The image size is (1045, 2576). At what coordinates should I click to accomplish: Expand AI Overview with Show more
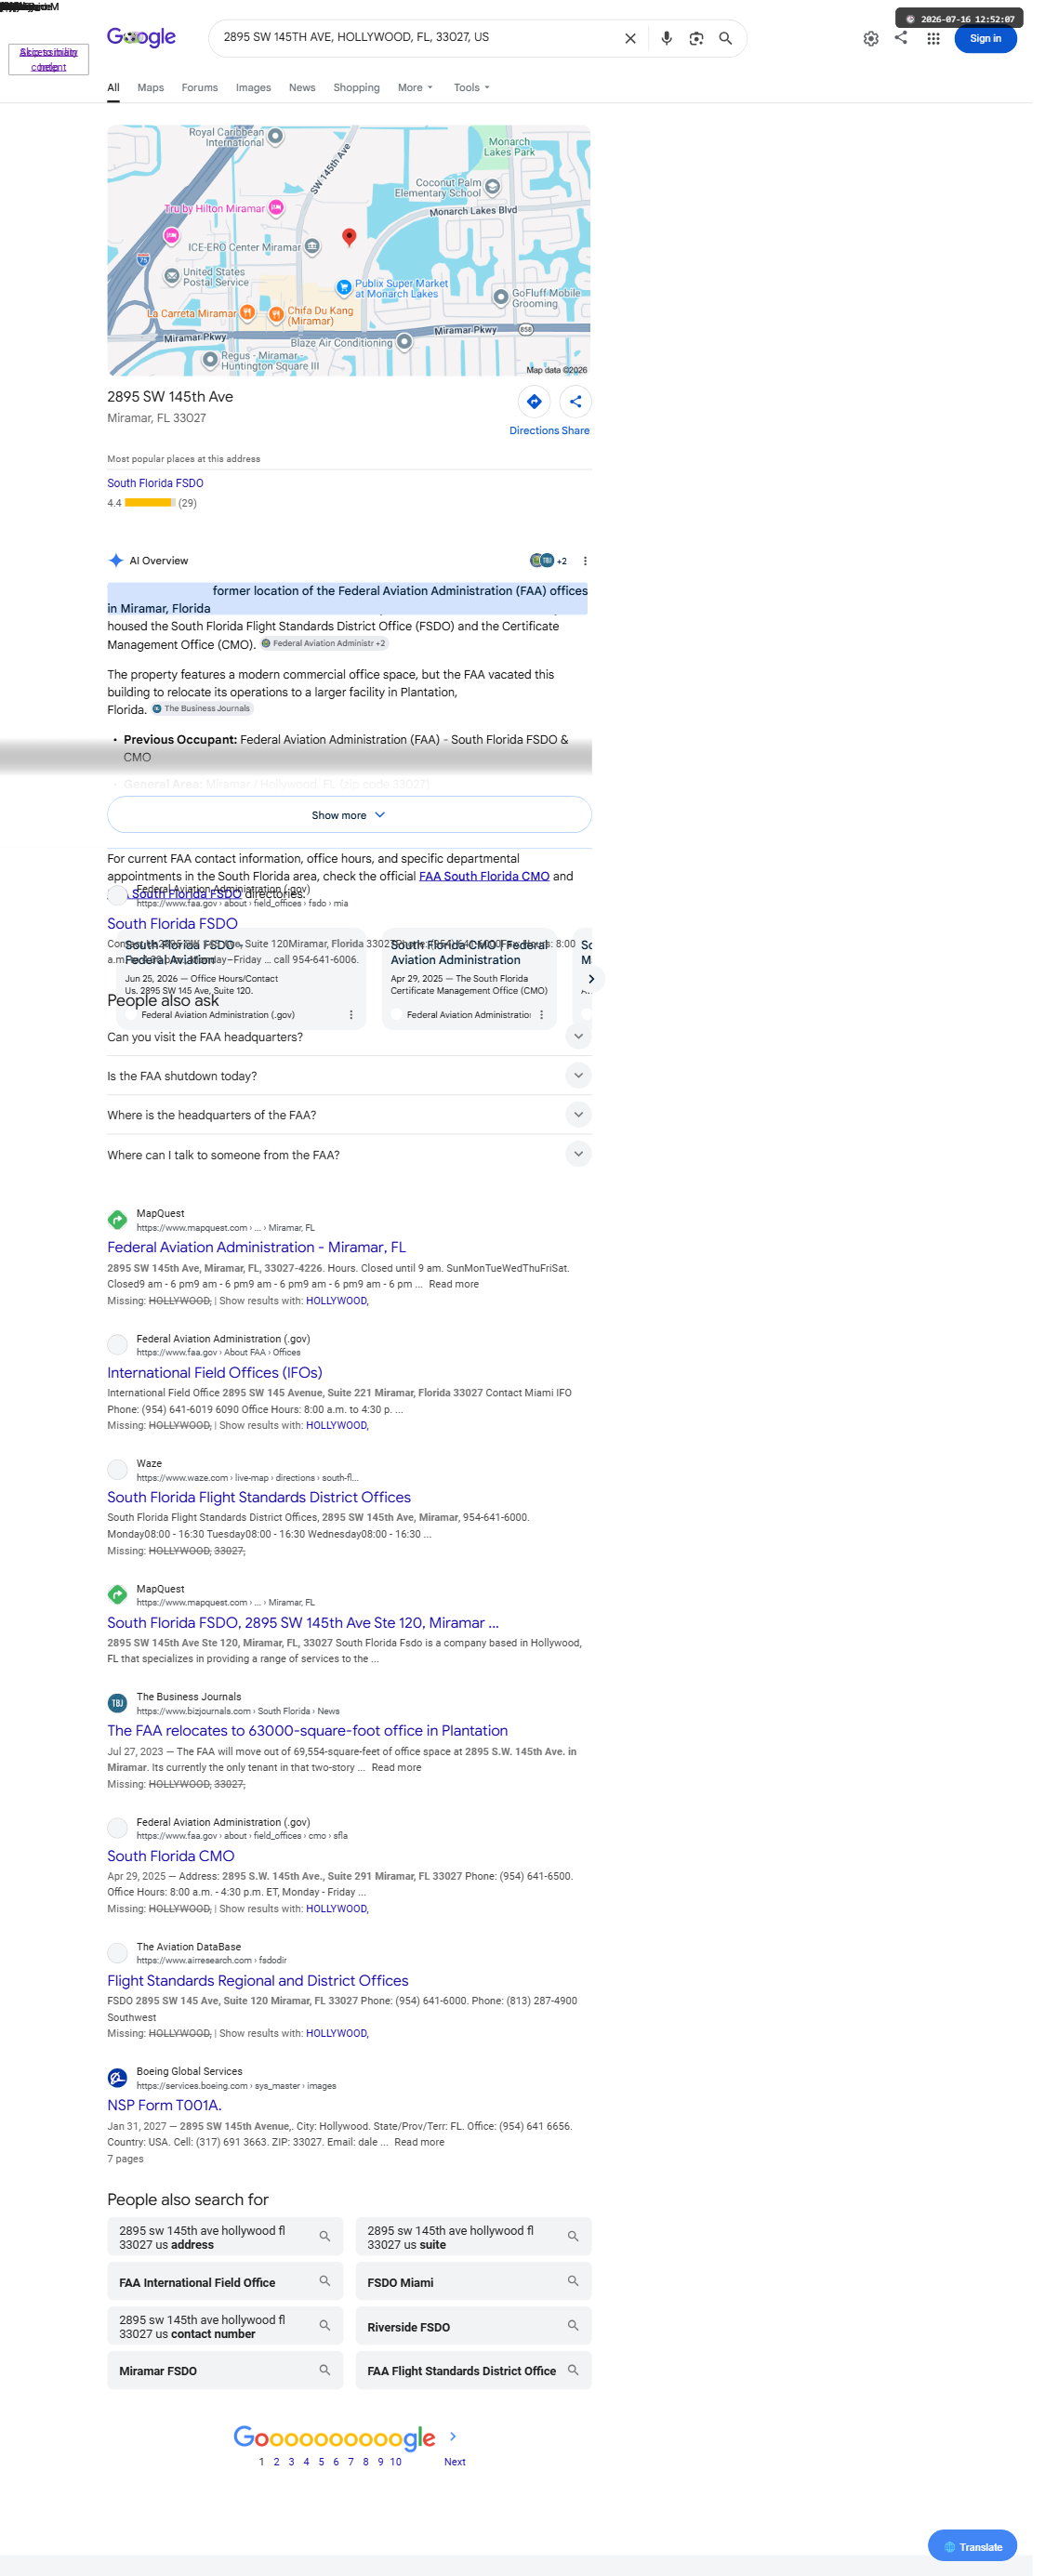click(349, 815)
